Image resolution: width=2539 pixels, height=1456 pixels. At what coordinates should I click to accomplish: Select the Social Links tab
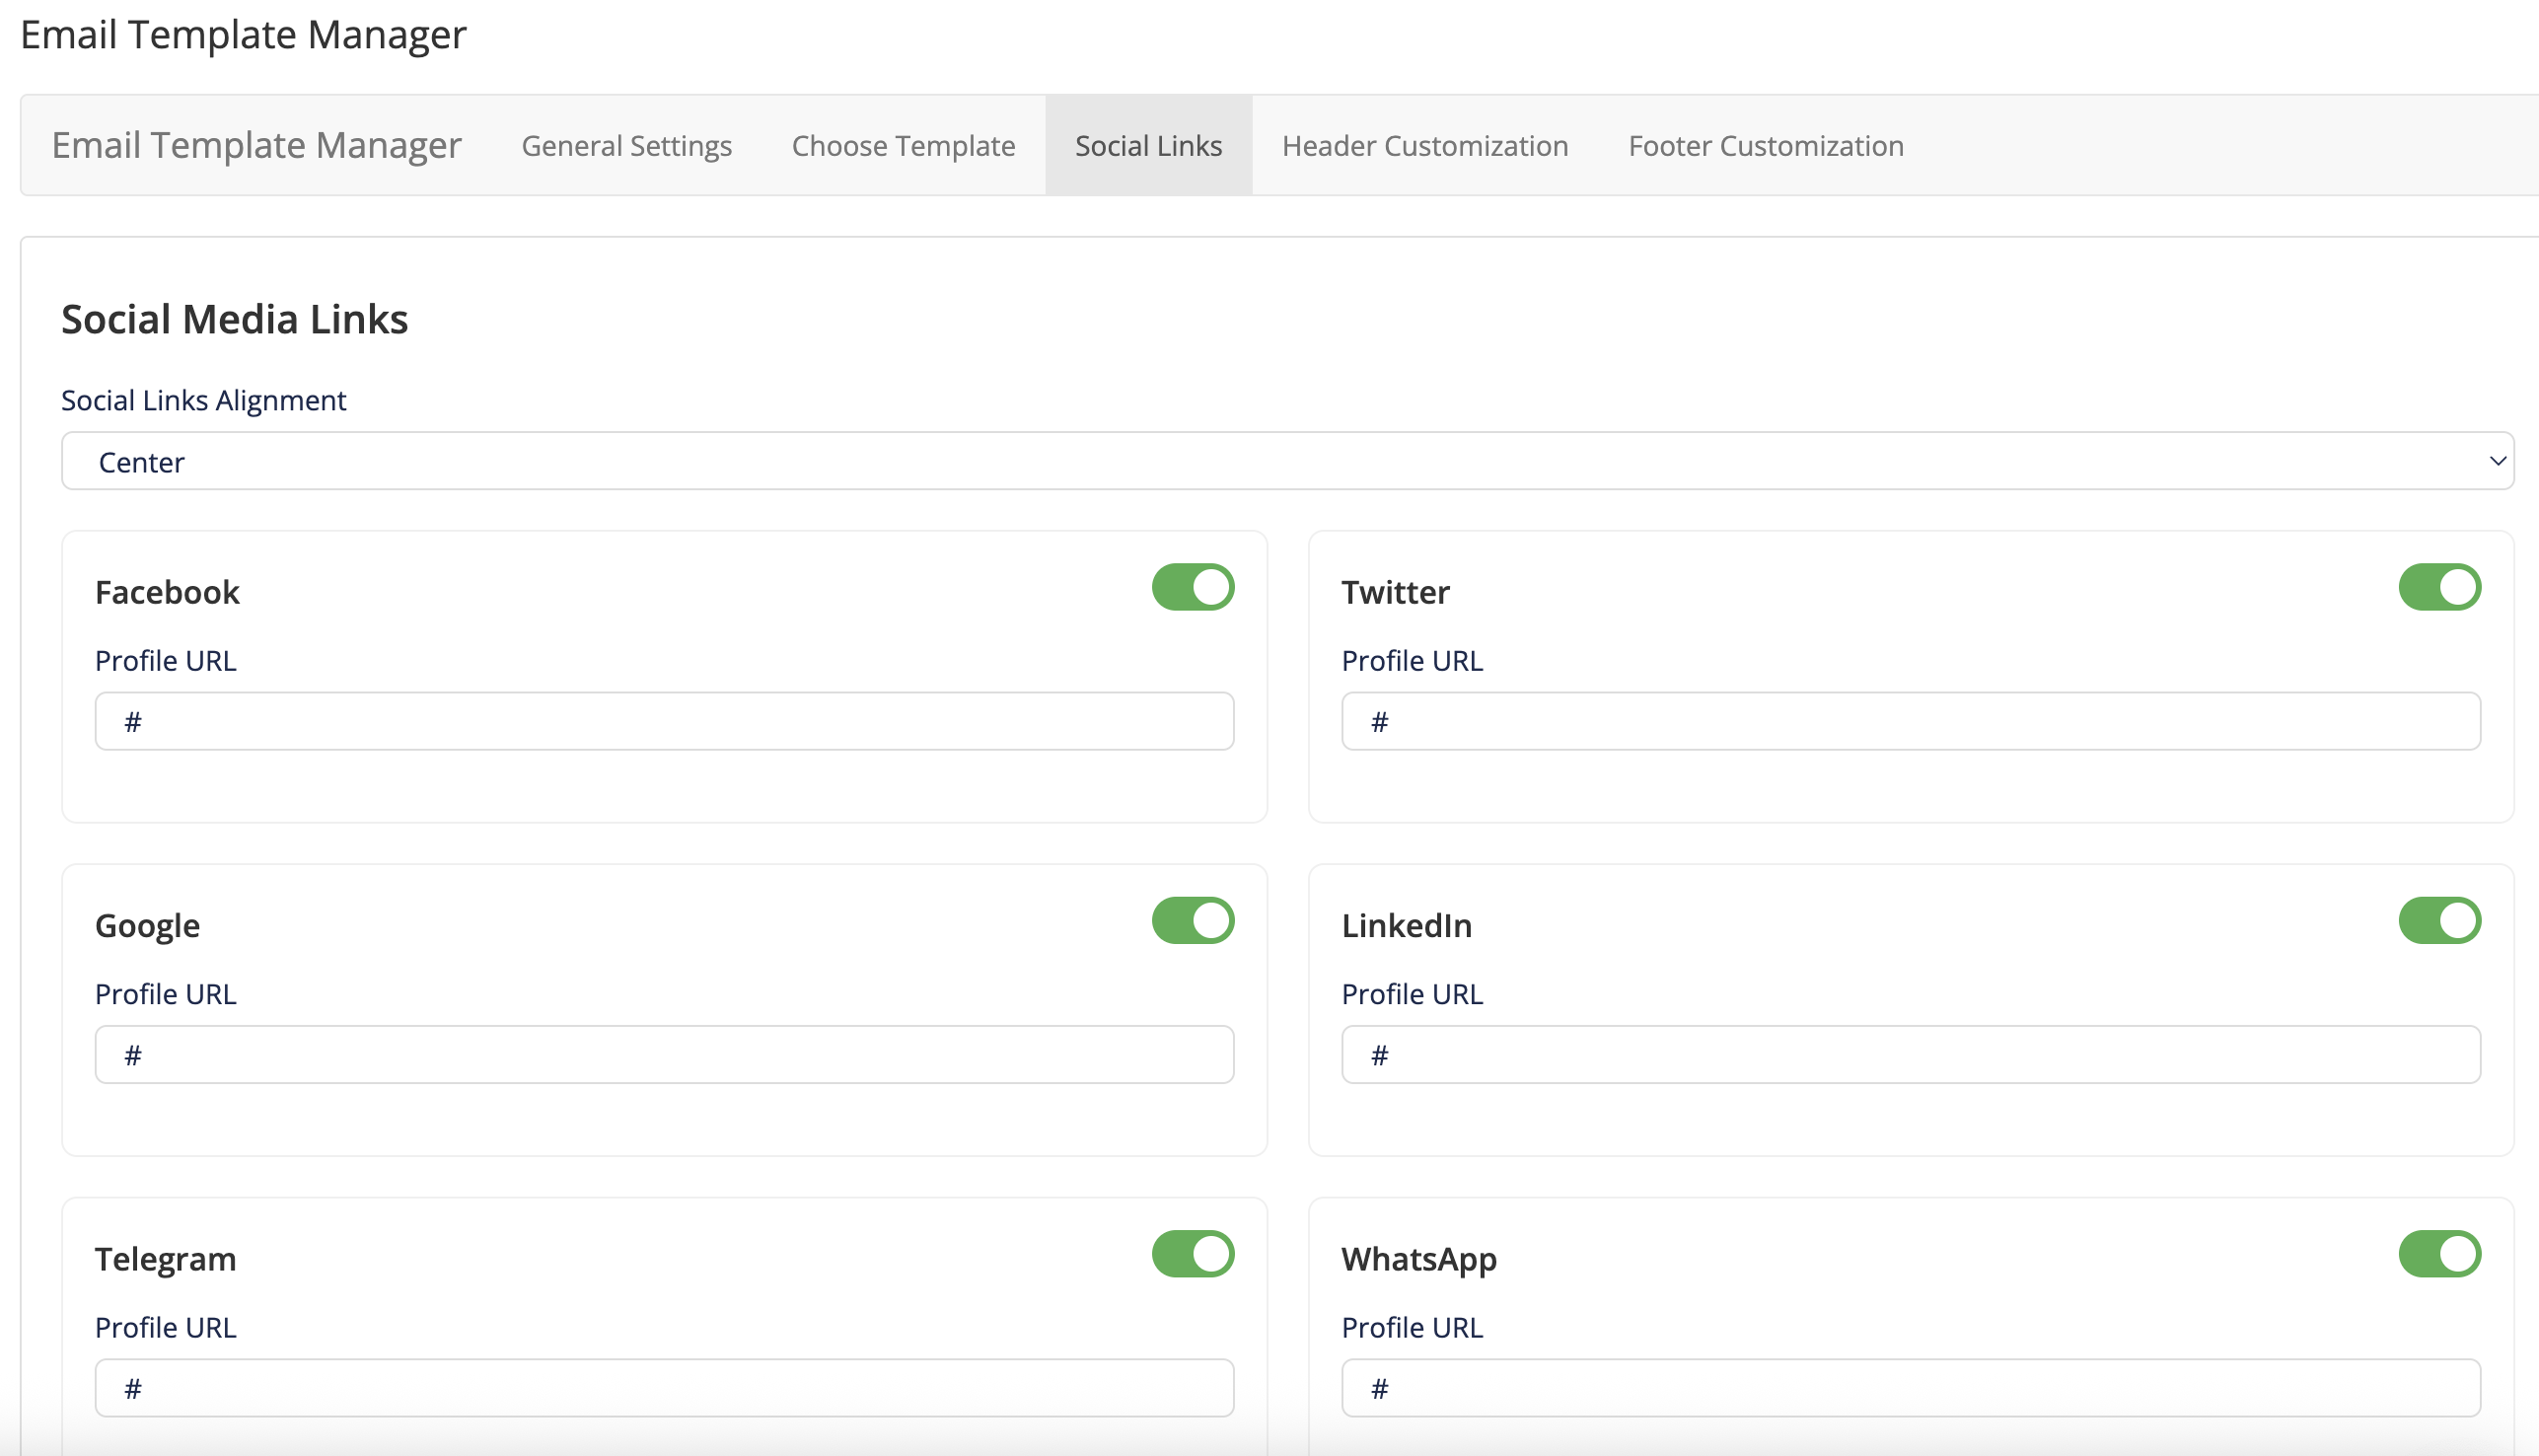pos(1148,146)
